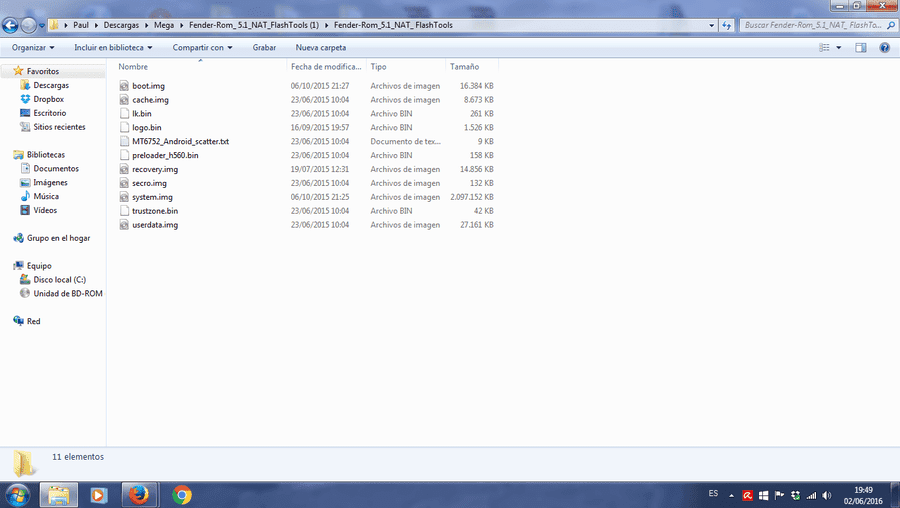Open Música library
Screen dimensions: 900x508
[x=46, y=196]
